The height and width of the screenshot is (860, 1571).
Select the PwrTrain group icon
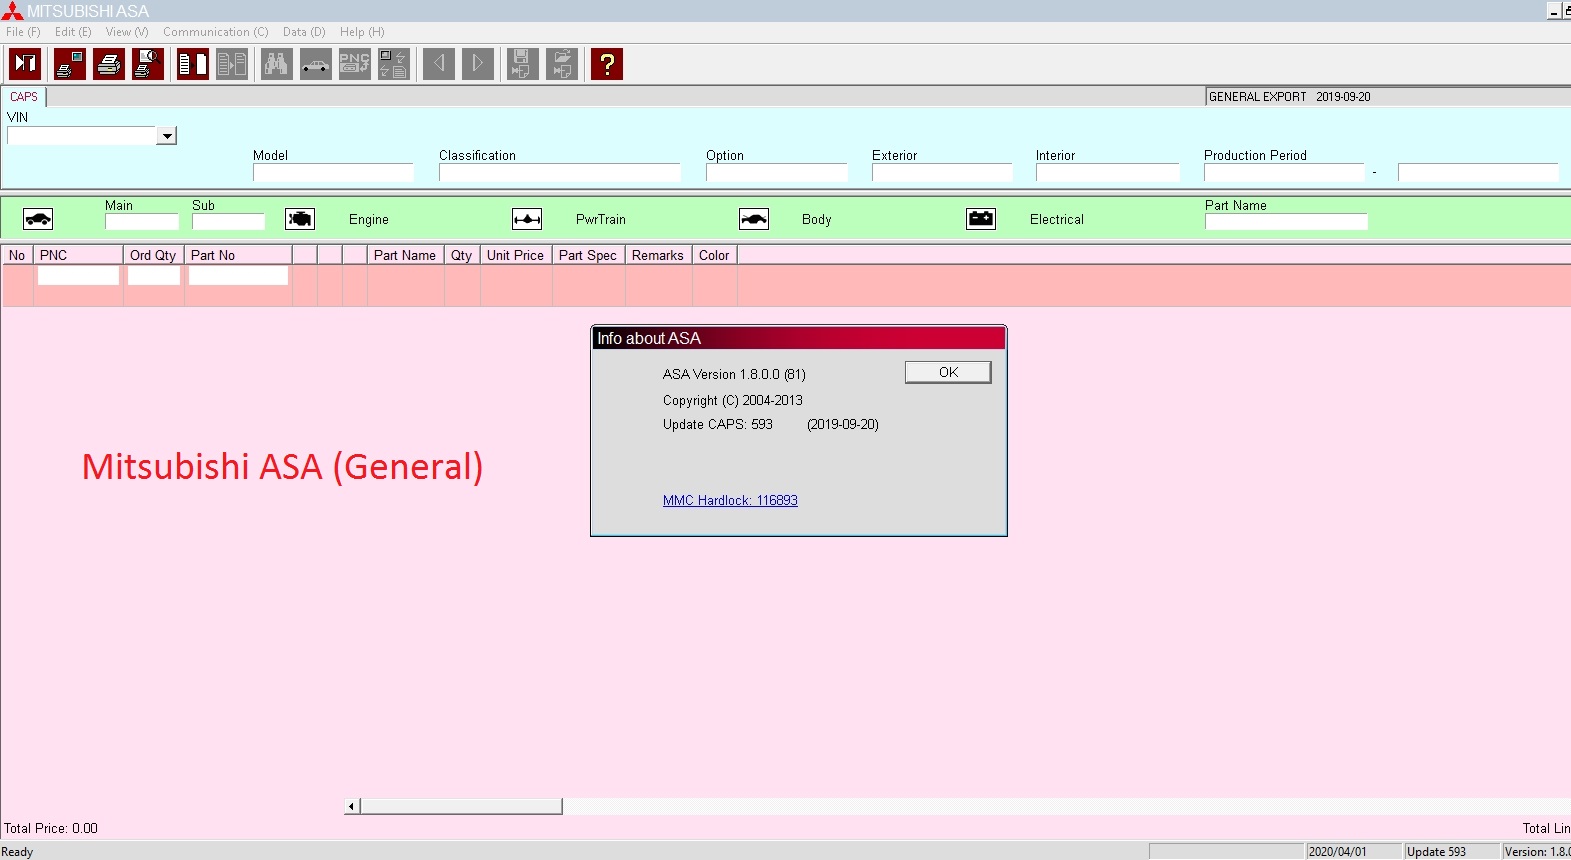[527, 219]
